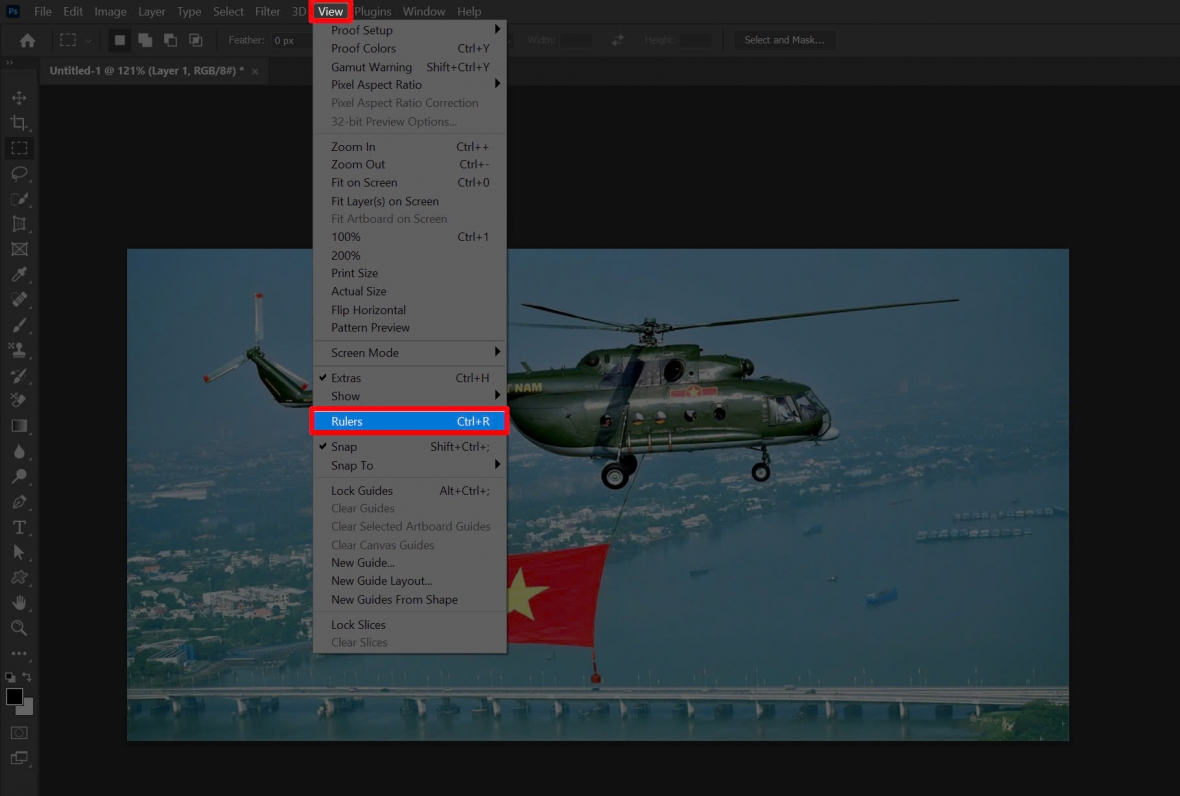Image resolution: width=1180 pixels, height=796 pixels.
Task: Select the Clone Stamp tool
Action: coord(19,350)
